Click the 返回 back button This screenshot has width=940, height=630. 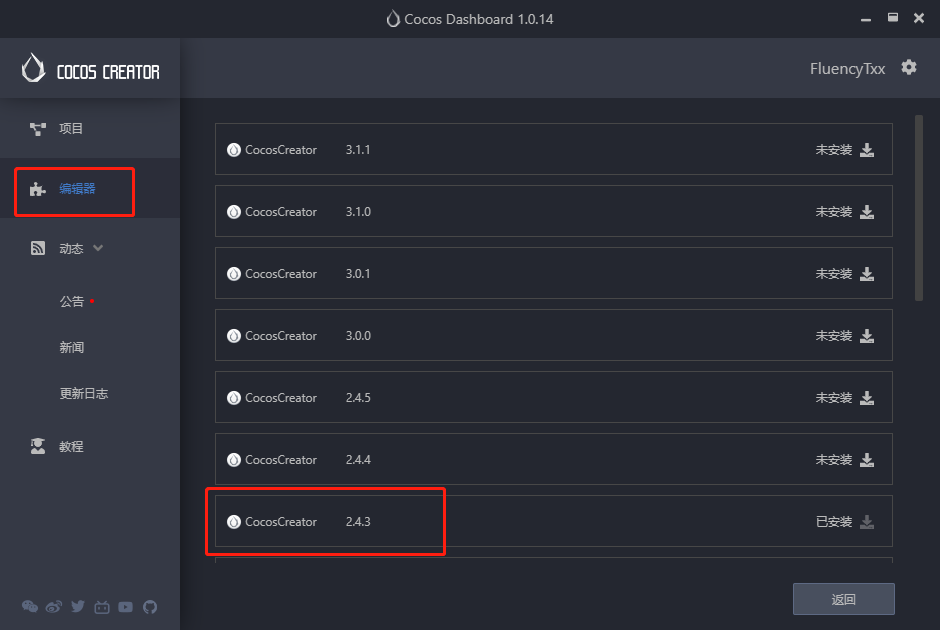[x=843, y=599]
